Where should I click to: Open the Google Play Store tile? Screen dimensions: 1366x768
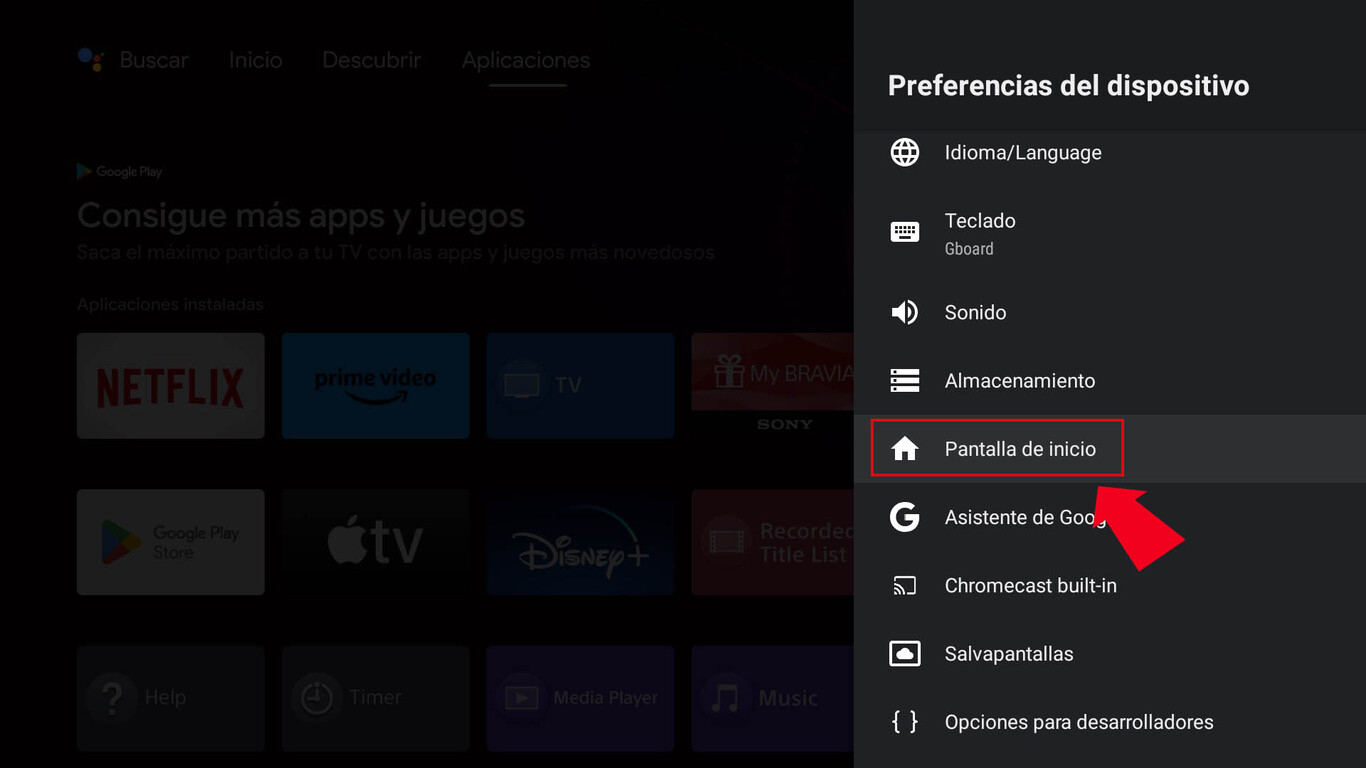point(170,542)
